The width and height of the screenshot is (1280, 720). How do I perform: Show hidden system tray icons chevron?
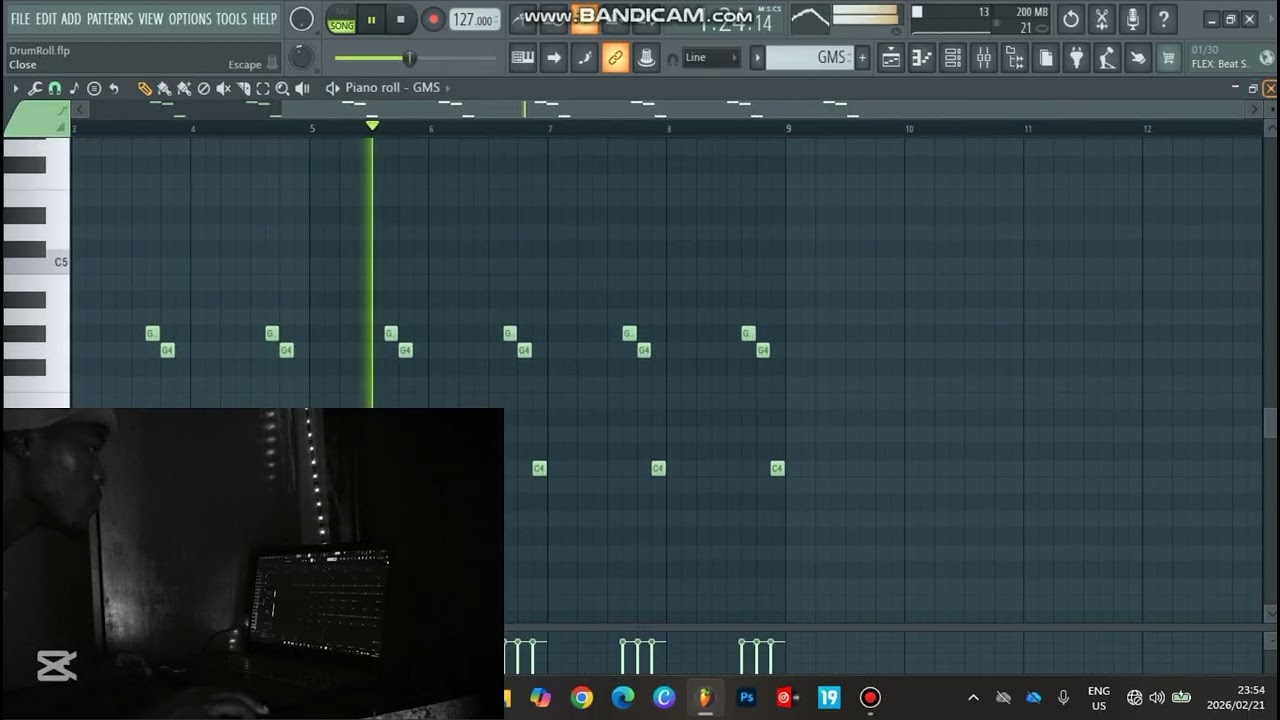[x=973, y=697]
